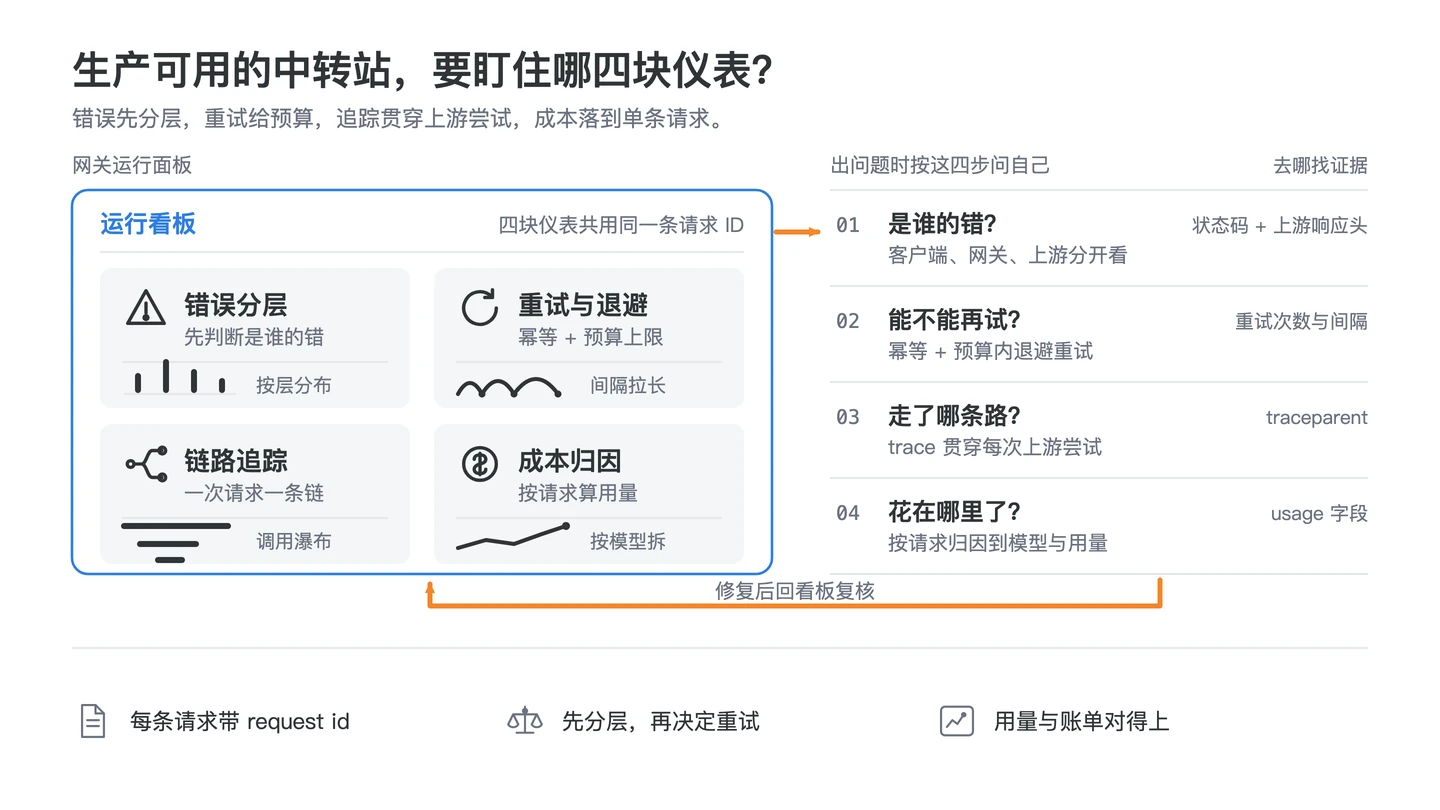Screen dimensions: 1440x810
Task: Click the card subtitle 先判断是谁的错
Action: point(254,337)
